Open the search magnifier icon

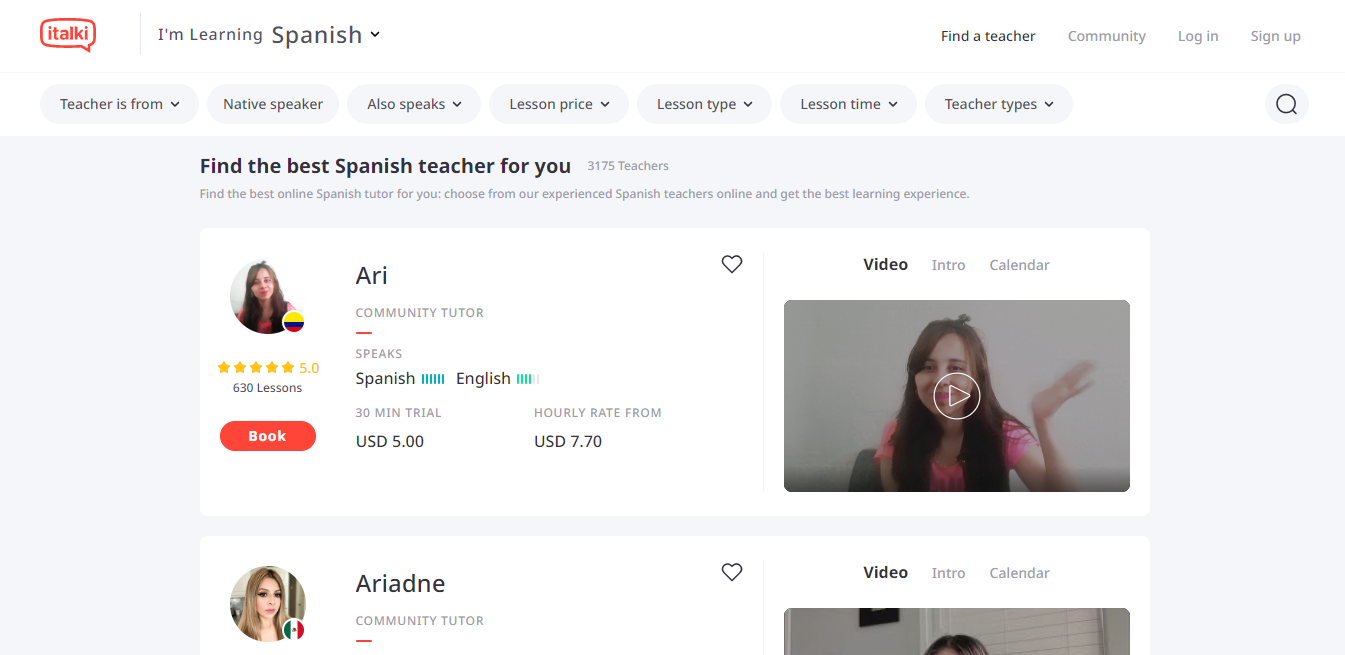[1286, 104]
